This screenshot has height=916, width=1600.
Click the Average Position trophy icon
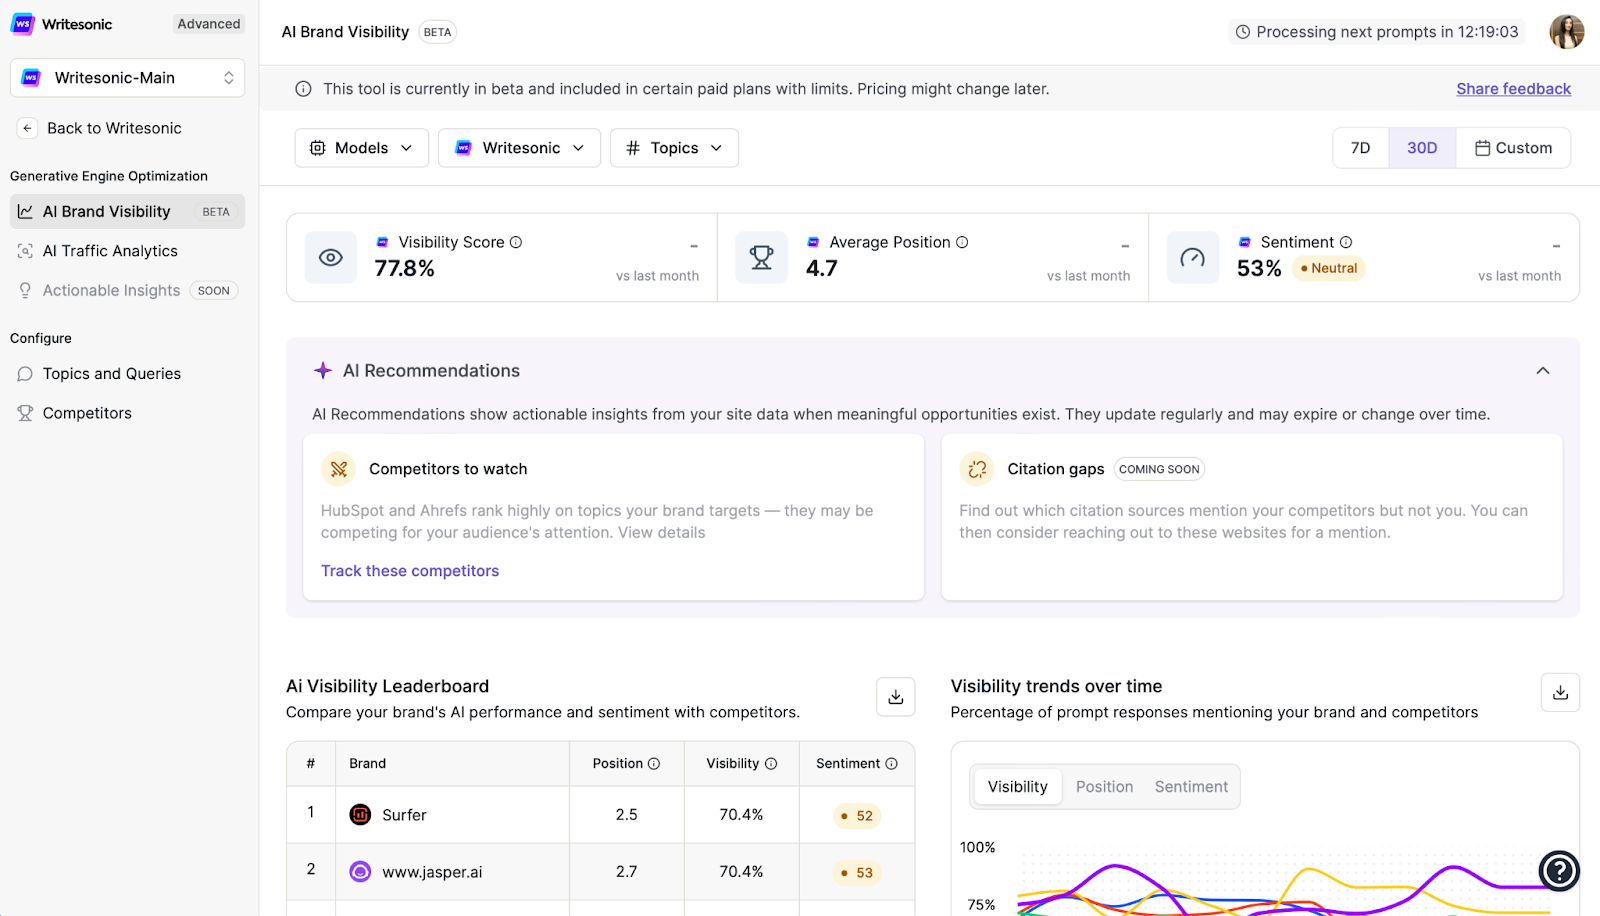(762, 258)
